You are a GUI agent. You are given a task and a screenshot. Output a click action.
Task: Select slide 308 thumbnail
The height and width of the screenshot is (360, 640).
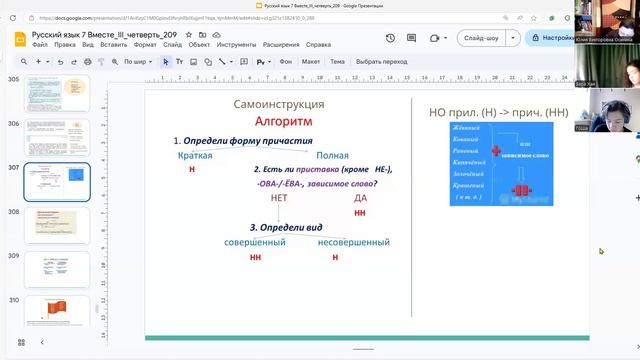click(x=57, y=226)
